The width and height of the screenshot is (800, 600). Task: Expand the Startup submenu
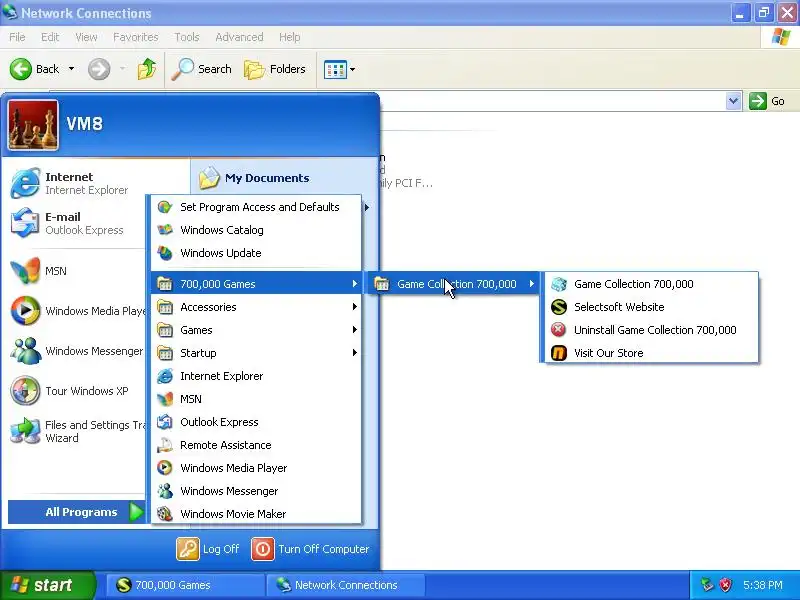256,353
